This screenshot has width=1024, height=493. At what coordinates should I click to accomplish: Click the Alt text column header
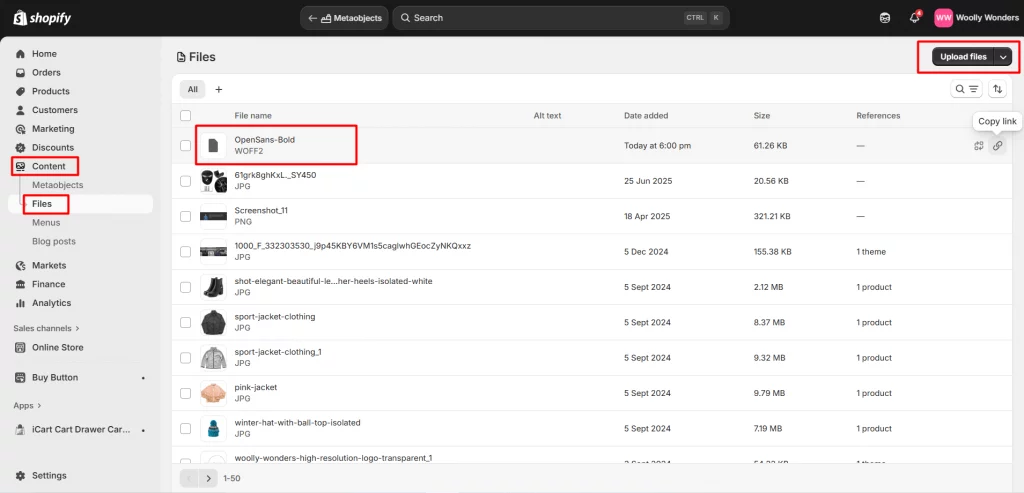547,116
